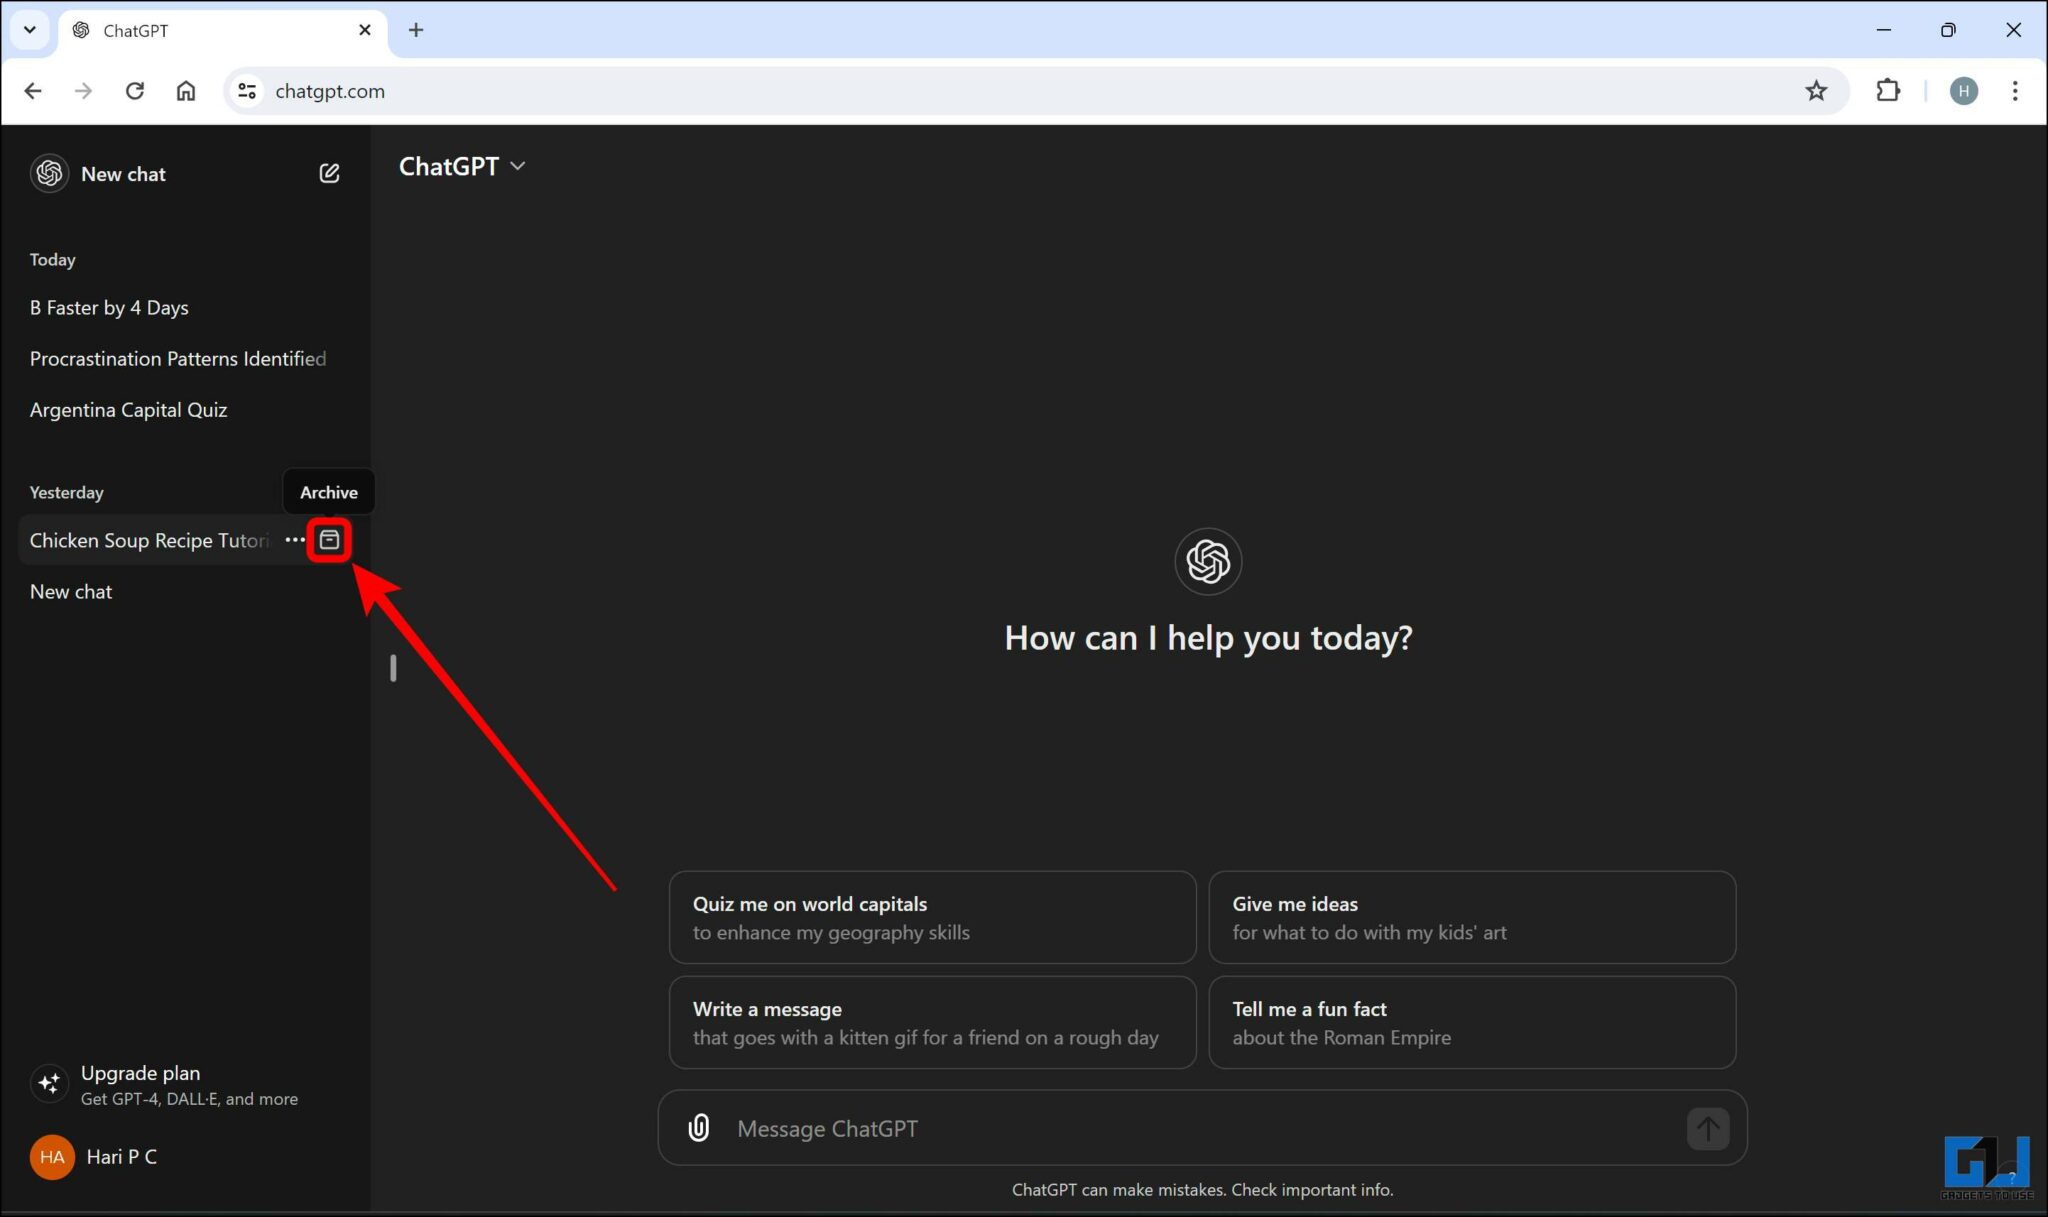Open the Chrome three-dot menu
2048x1217 pixels.
coord(2016,90)
